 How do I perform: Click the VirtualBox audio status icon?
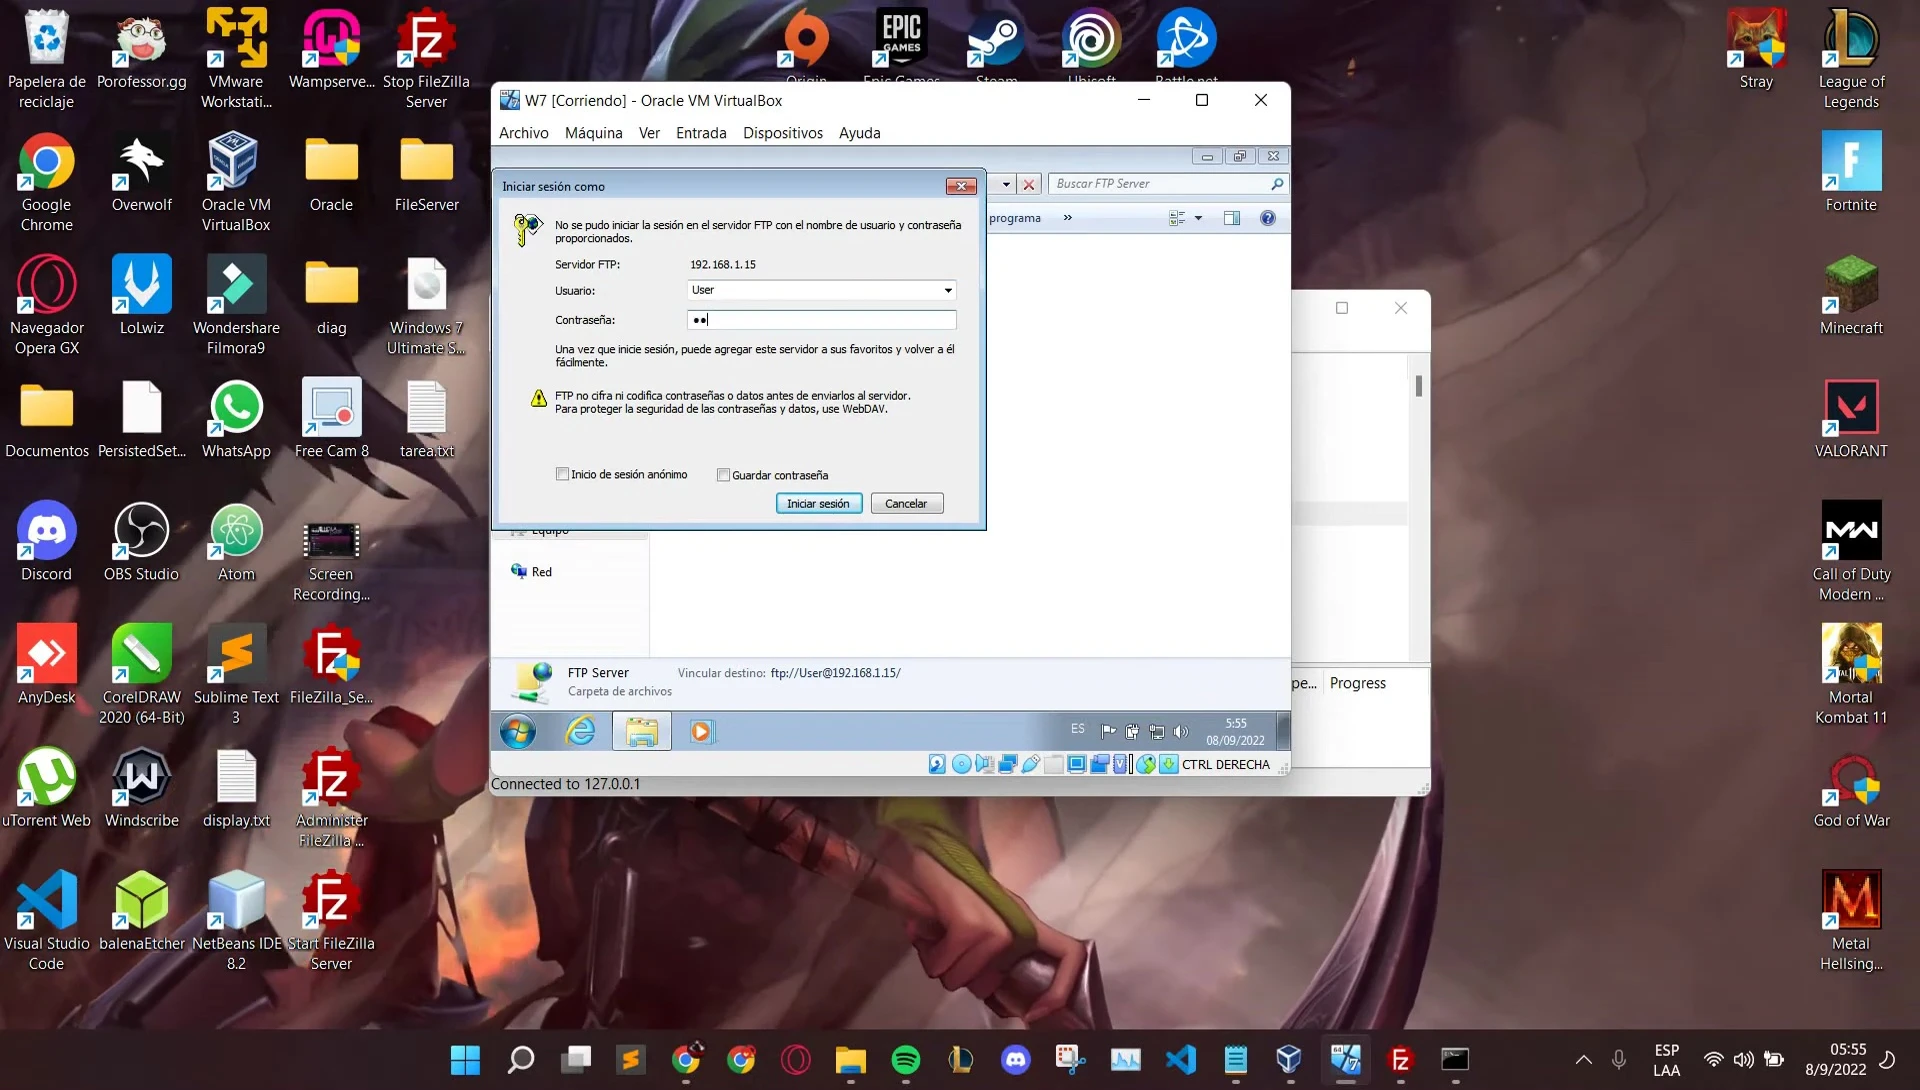pyautogui.click(x=984, y=765)
